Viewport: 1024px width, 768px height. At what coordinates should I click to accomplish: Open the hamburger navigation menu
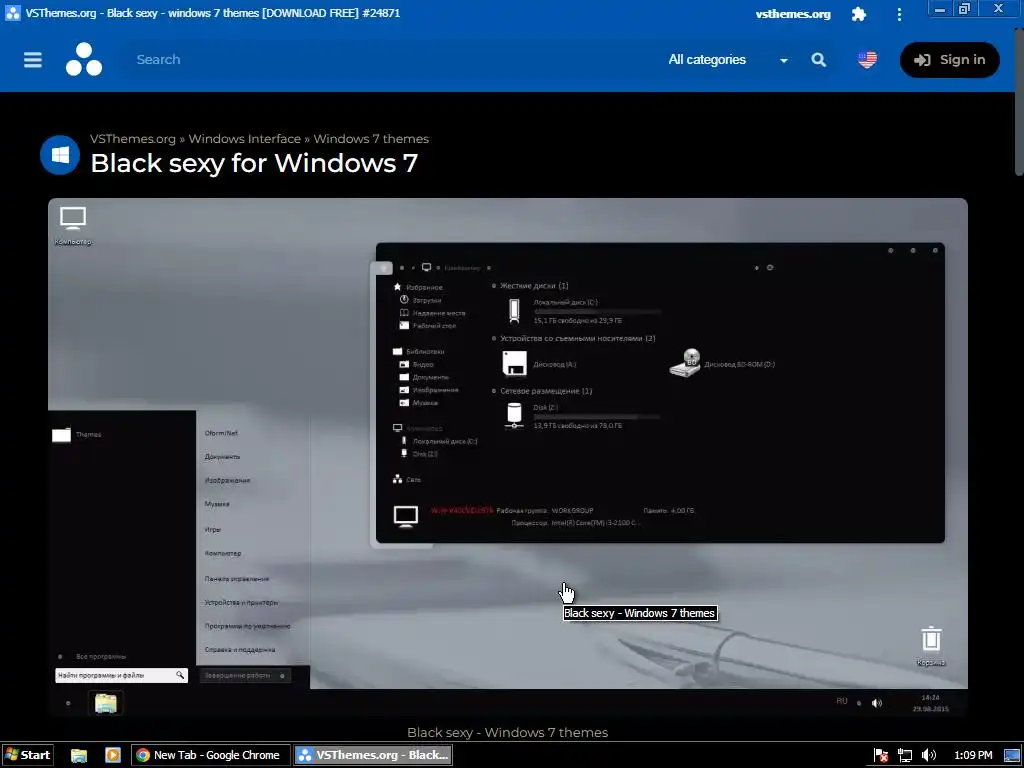33,59
